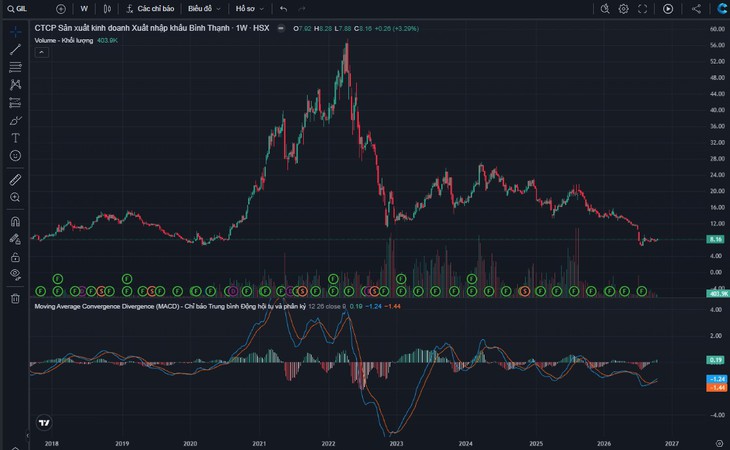Image resolution: width=730 pixels, height=450 pixels.
Task: Click the 2024 label on time axis
Action: 465,443
